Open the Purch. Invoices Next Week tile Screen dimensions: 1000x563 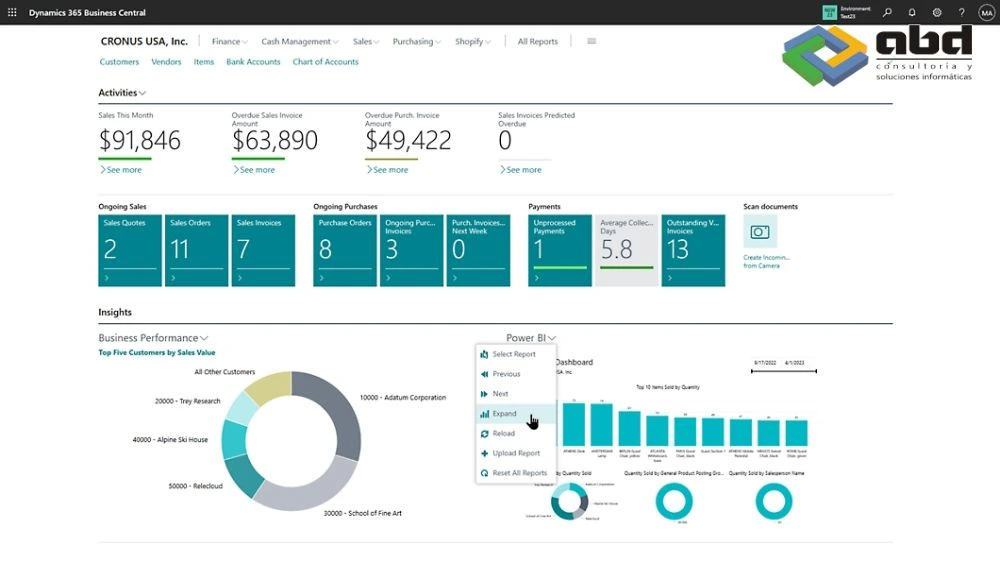(478, 251)
